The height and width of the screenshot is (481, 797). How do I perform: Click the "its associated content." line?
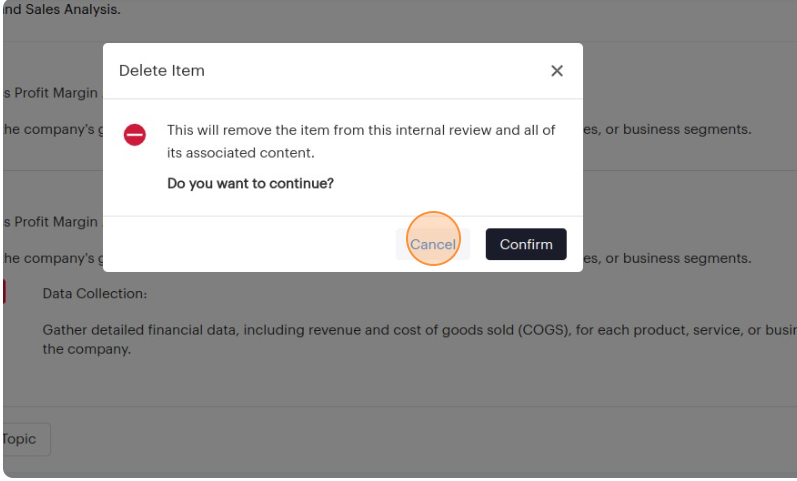pyautogui.click(x=240, y=153)
